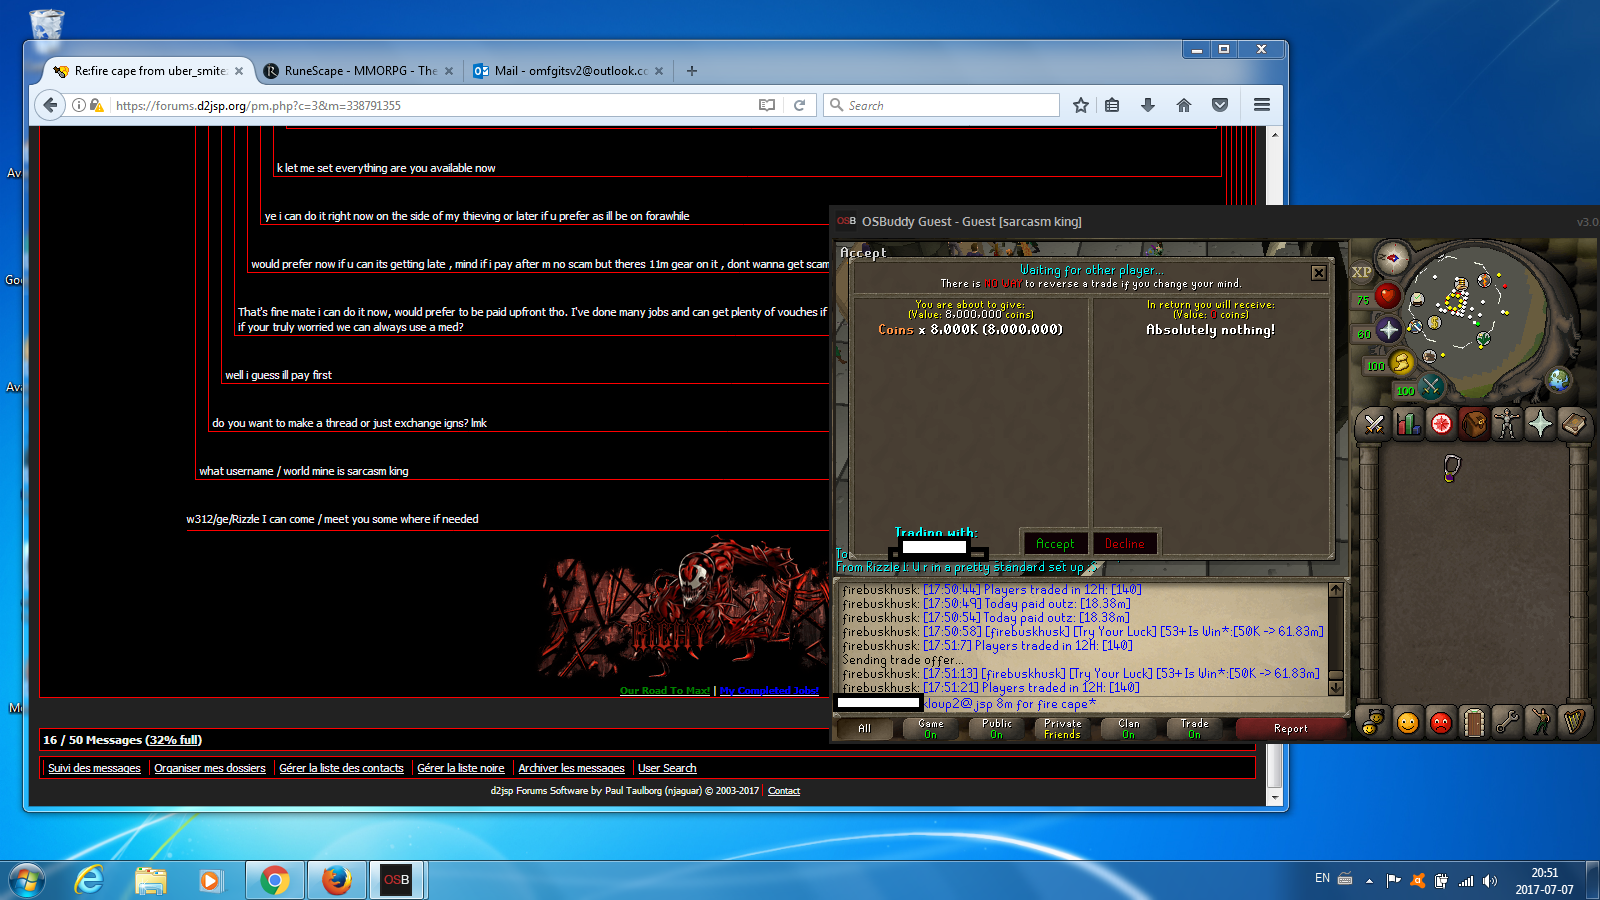This screenshot has height=900, width=1600.
Task: Open the Combat Options tab icon
Action: [1374, 425]
